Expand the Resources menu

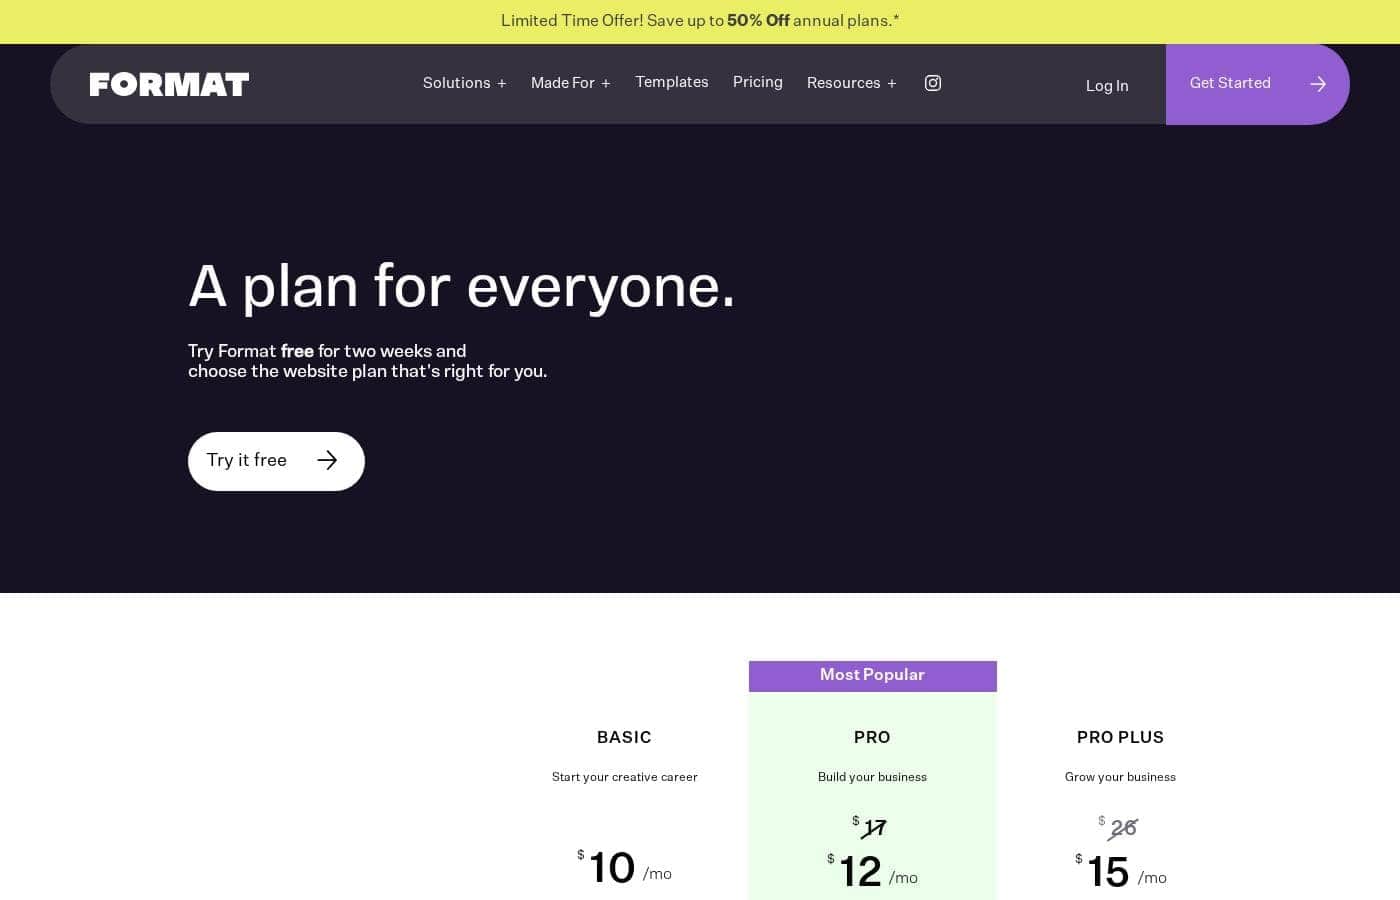click(x=851, y=83)
